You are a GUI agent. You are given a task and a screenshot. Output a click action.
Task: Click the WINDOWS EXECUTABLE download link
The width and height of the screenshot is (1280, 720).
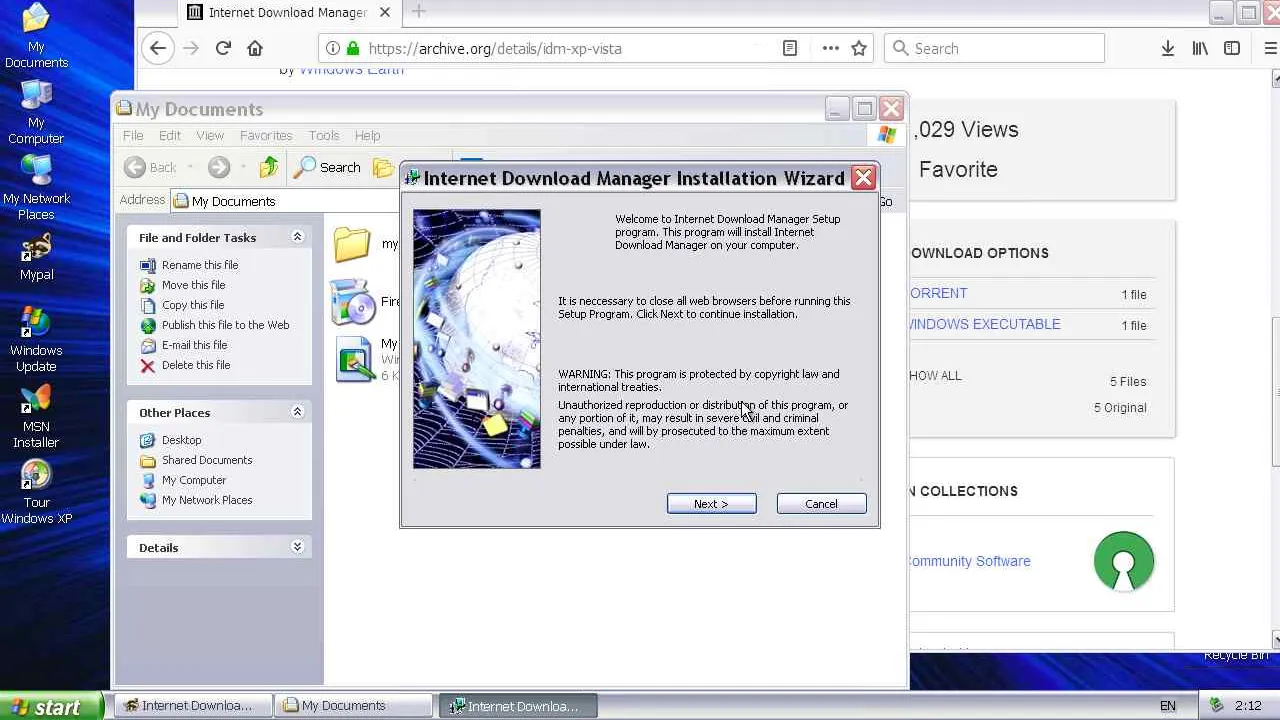pos(985,324)
